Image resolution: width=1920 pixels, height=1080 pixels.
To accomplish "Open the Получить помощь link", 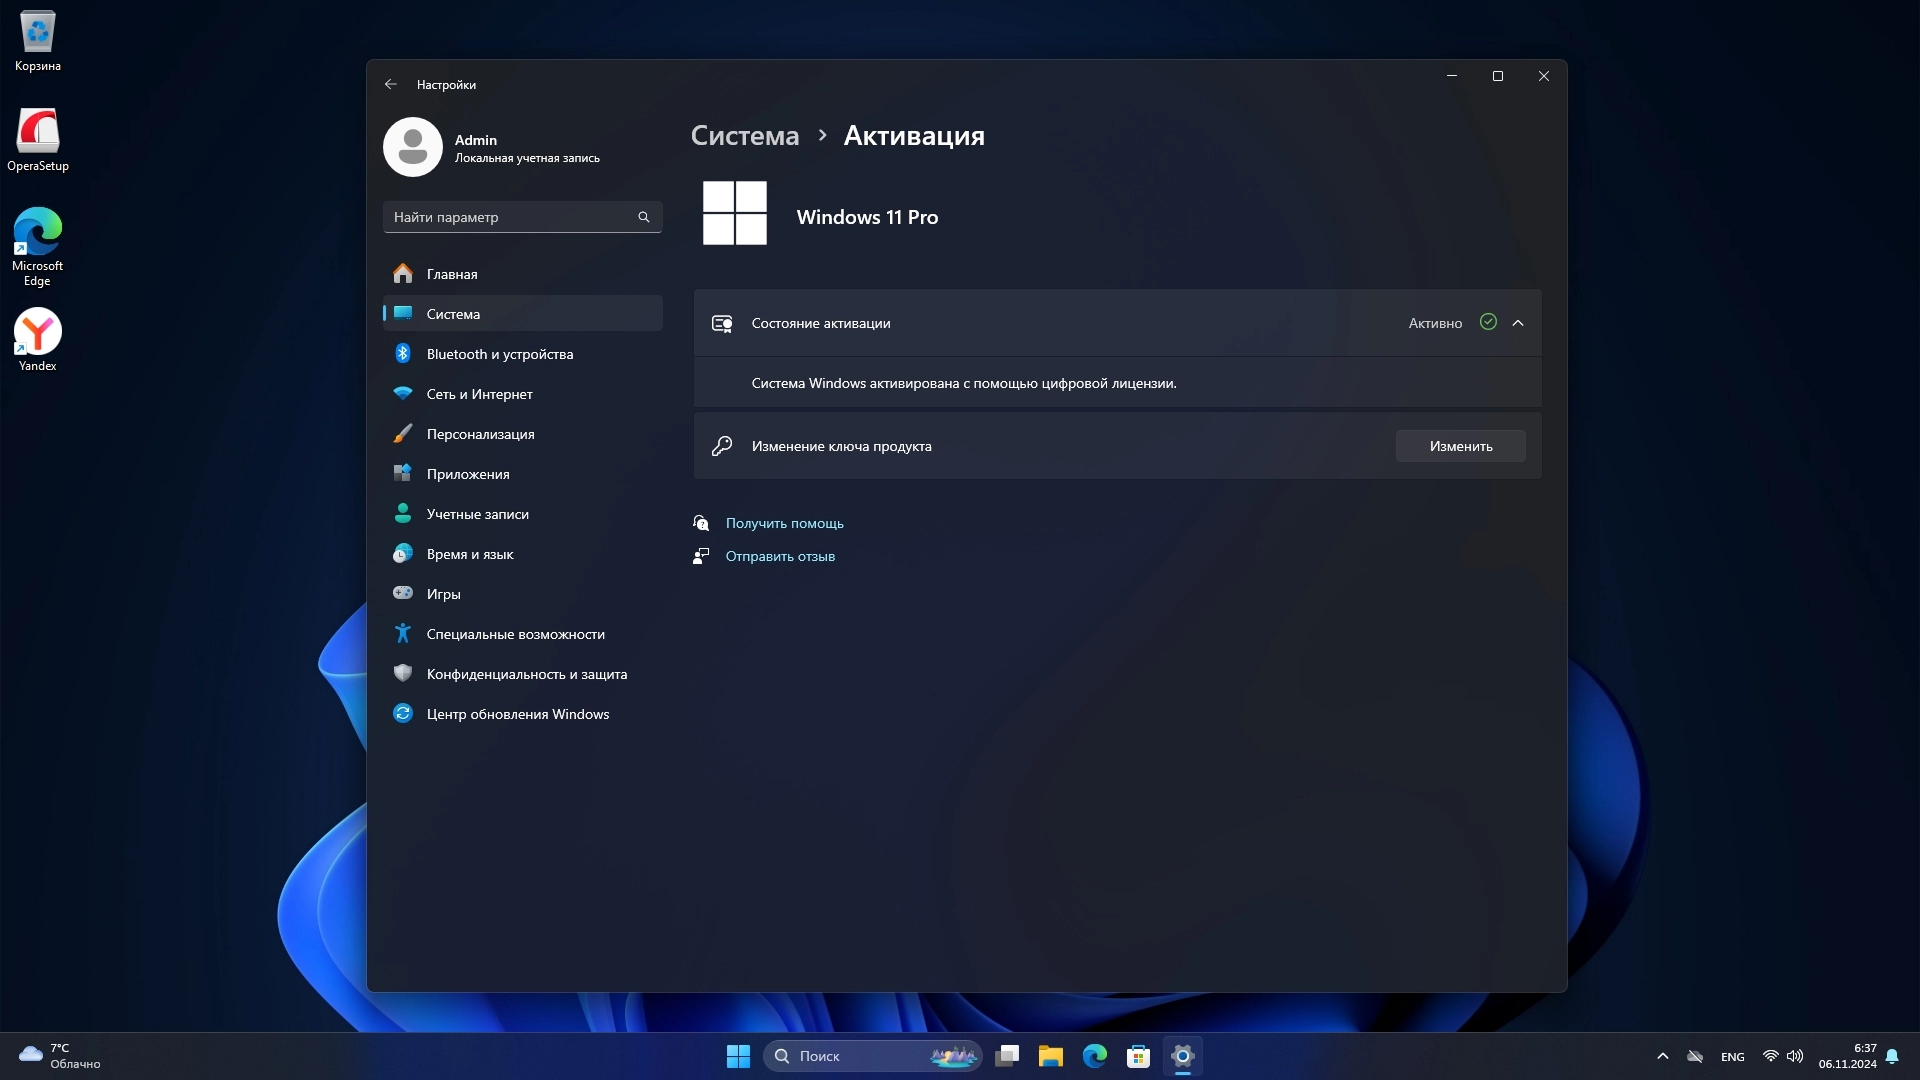I will tap(784, 523).
